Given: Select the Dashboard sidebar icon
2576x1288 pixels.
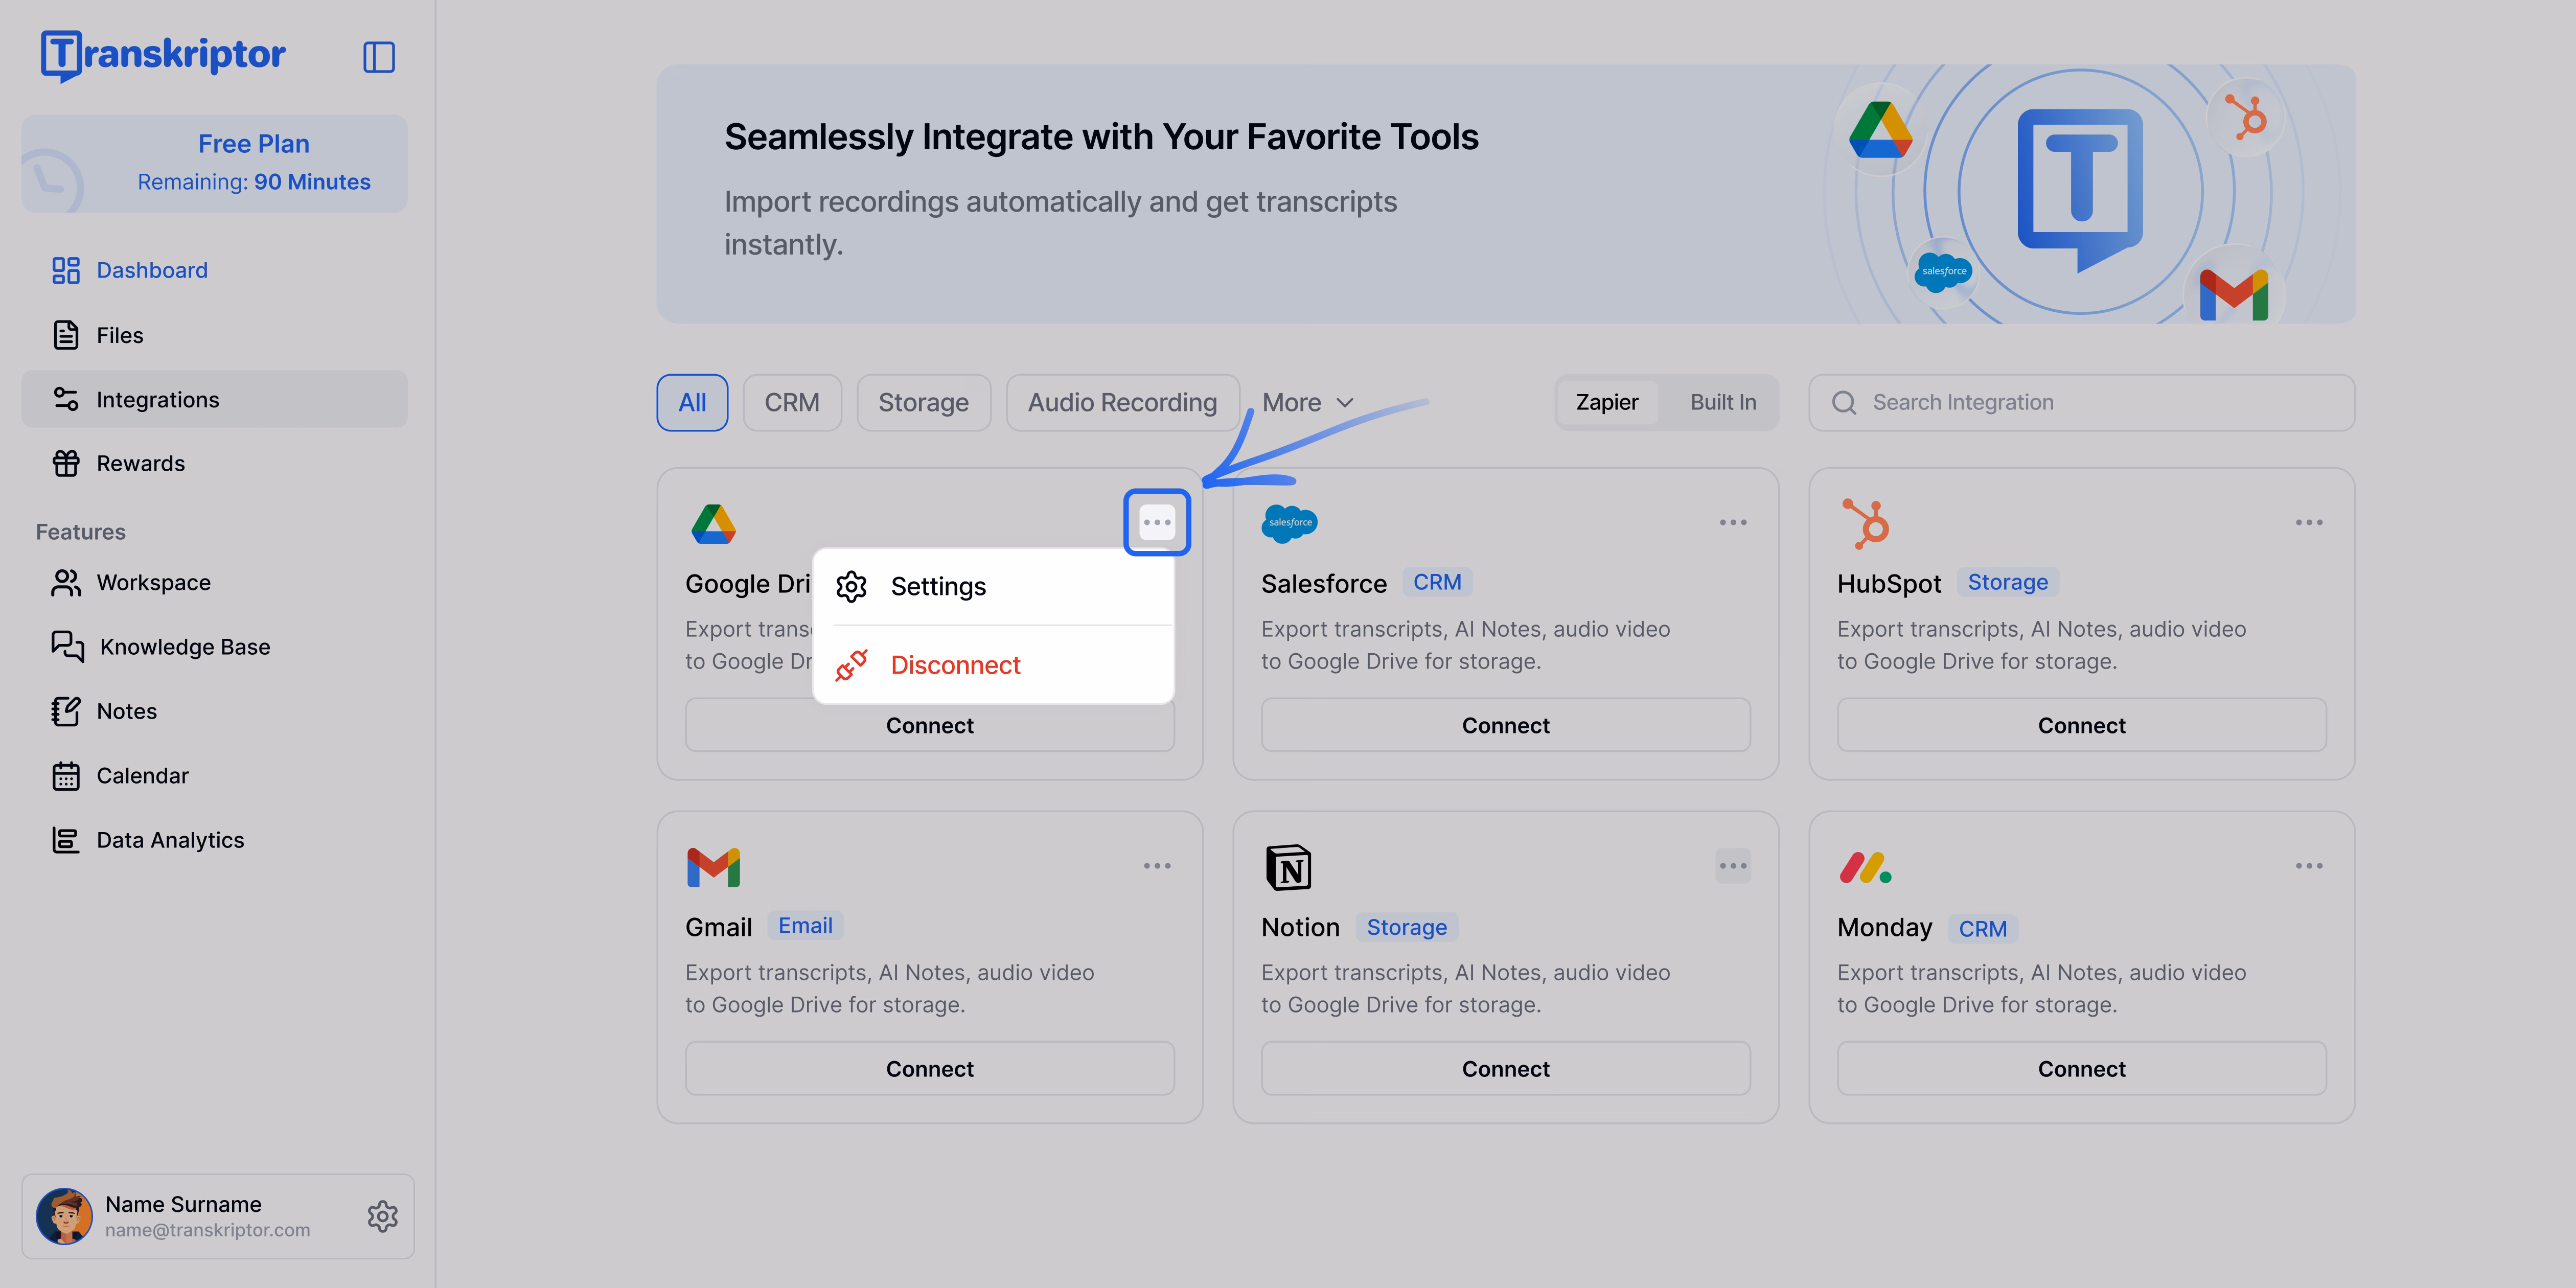Looking at the screenshot, I should [x=66, y=270].
